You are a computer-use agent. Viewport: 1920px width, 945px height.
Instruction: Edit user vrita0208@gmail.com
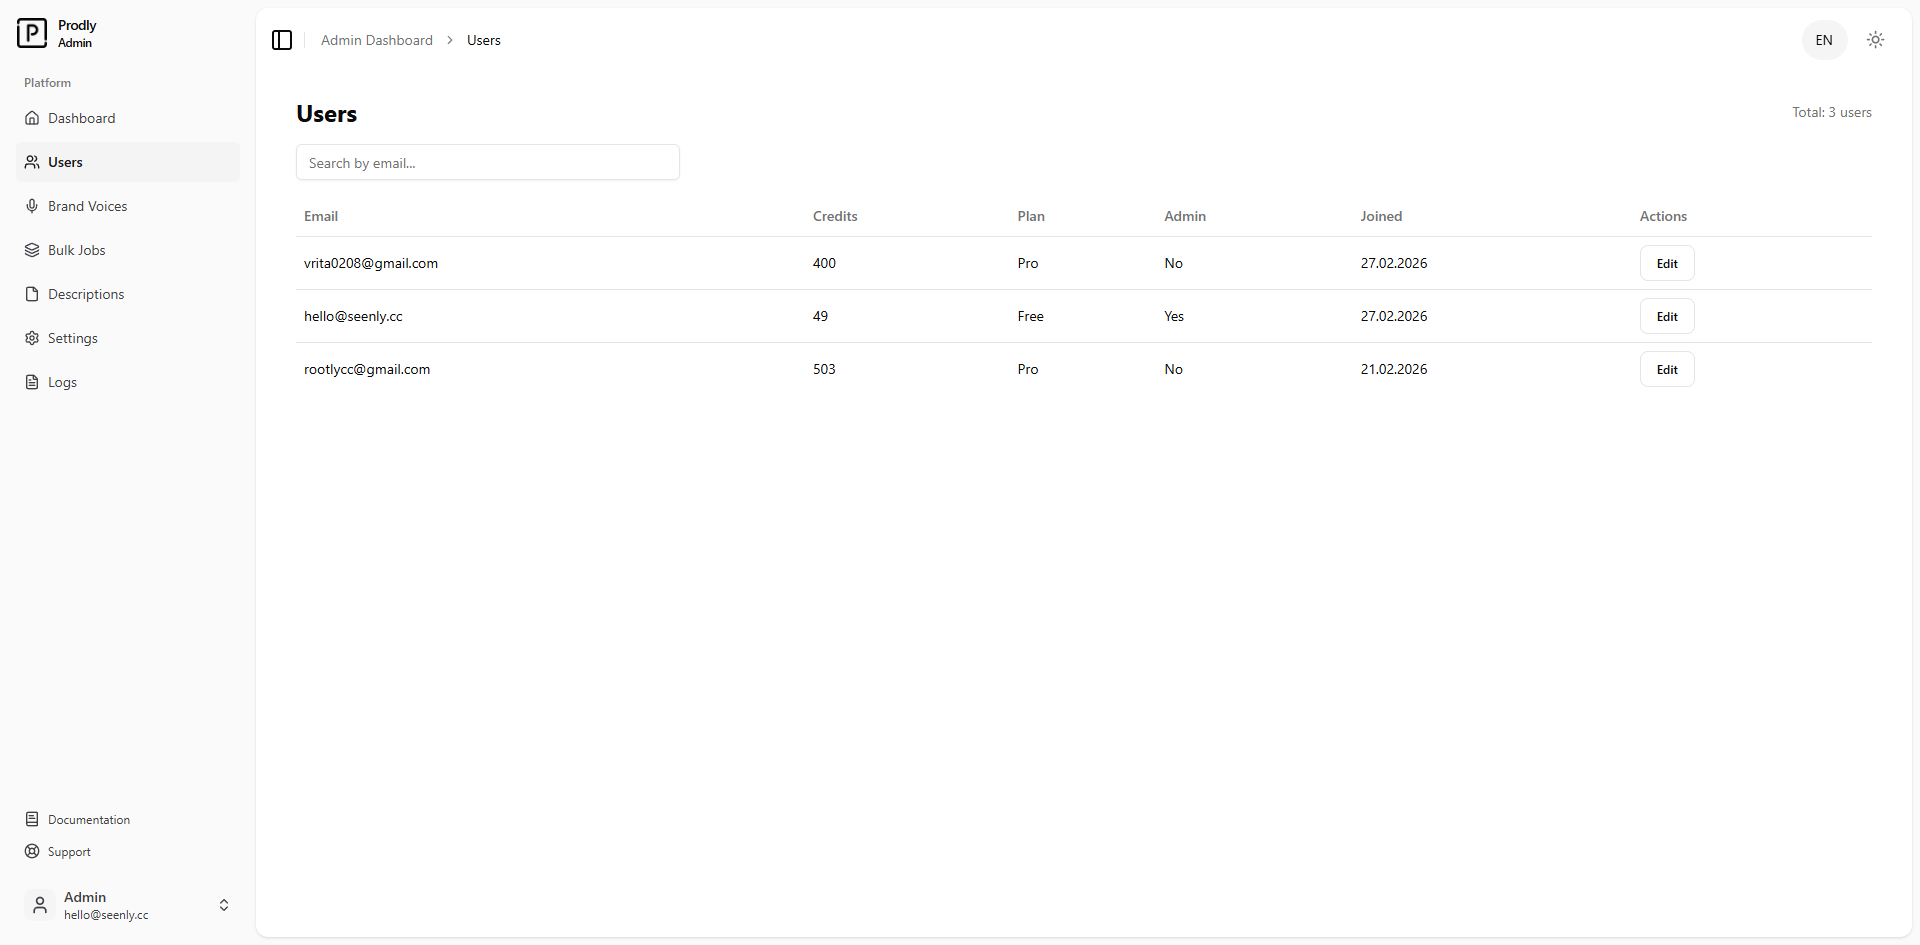click(1666, 263)
